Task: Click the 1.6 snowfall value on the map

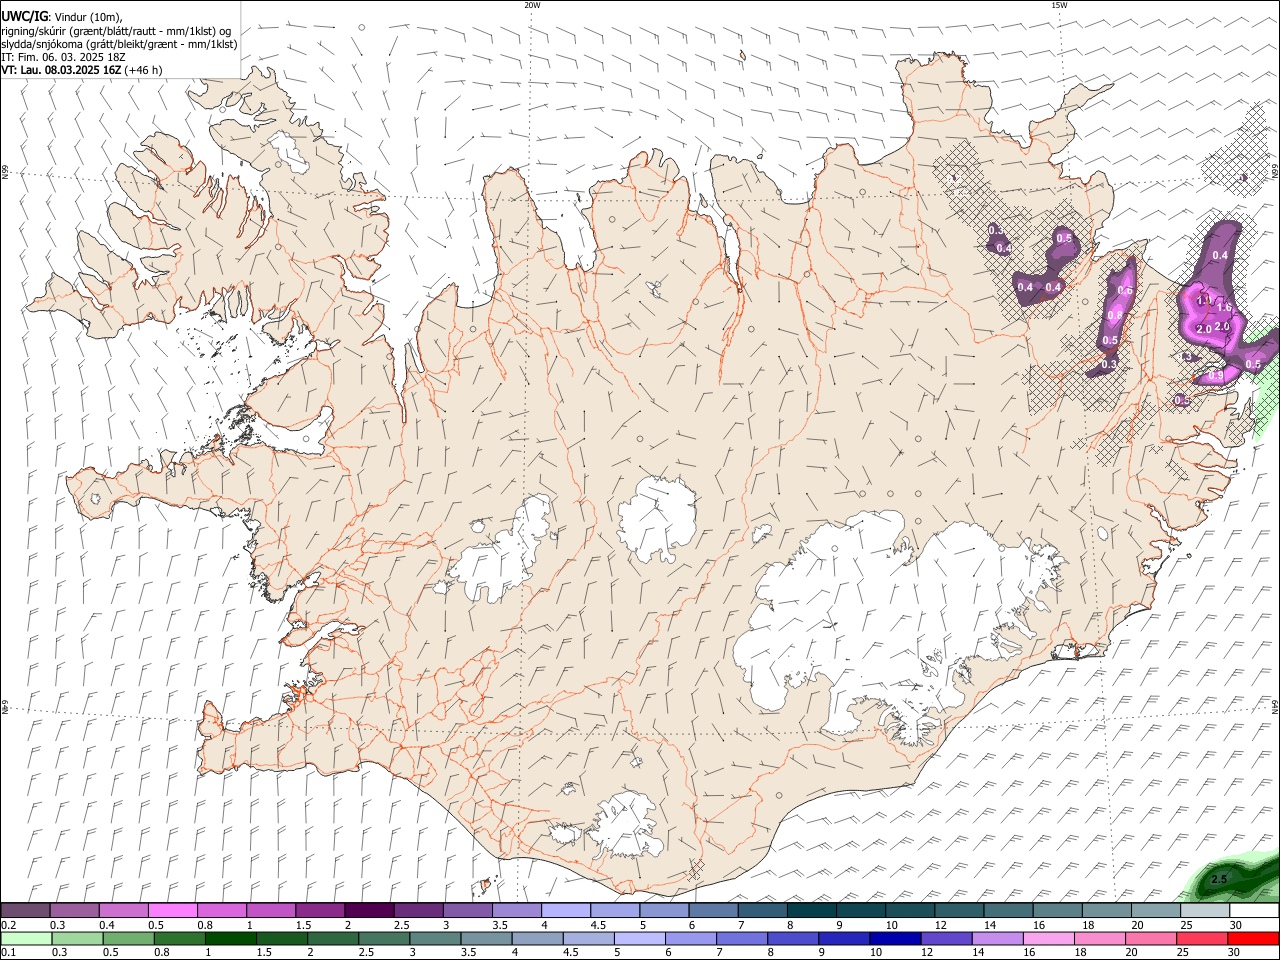Action: pos(1224,308)
